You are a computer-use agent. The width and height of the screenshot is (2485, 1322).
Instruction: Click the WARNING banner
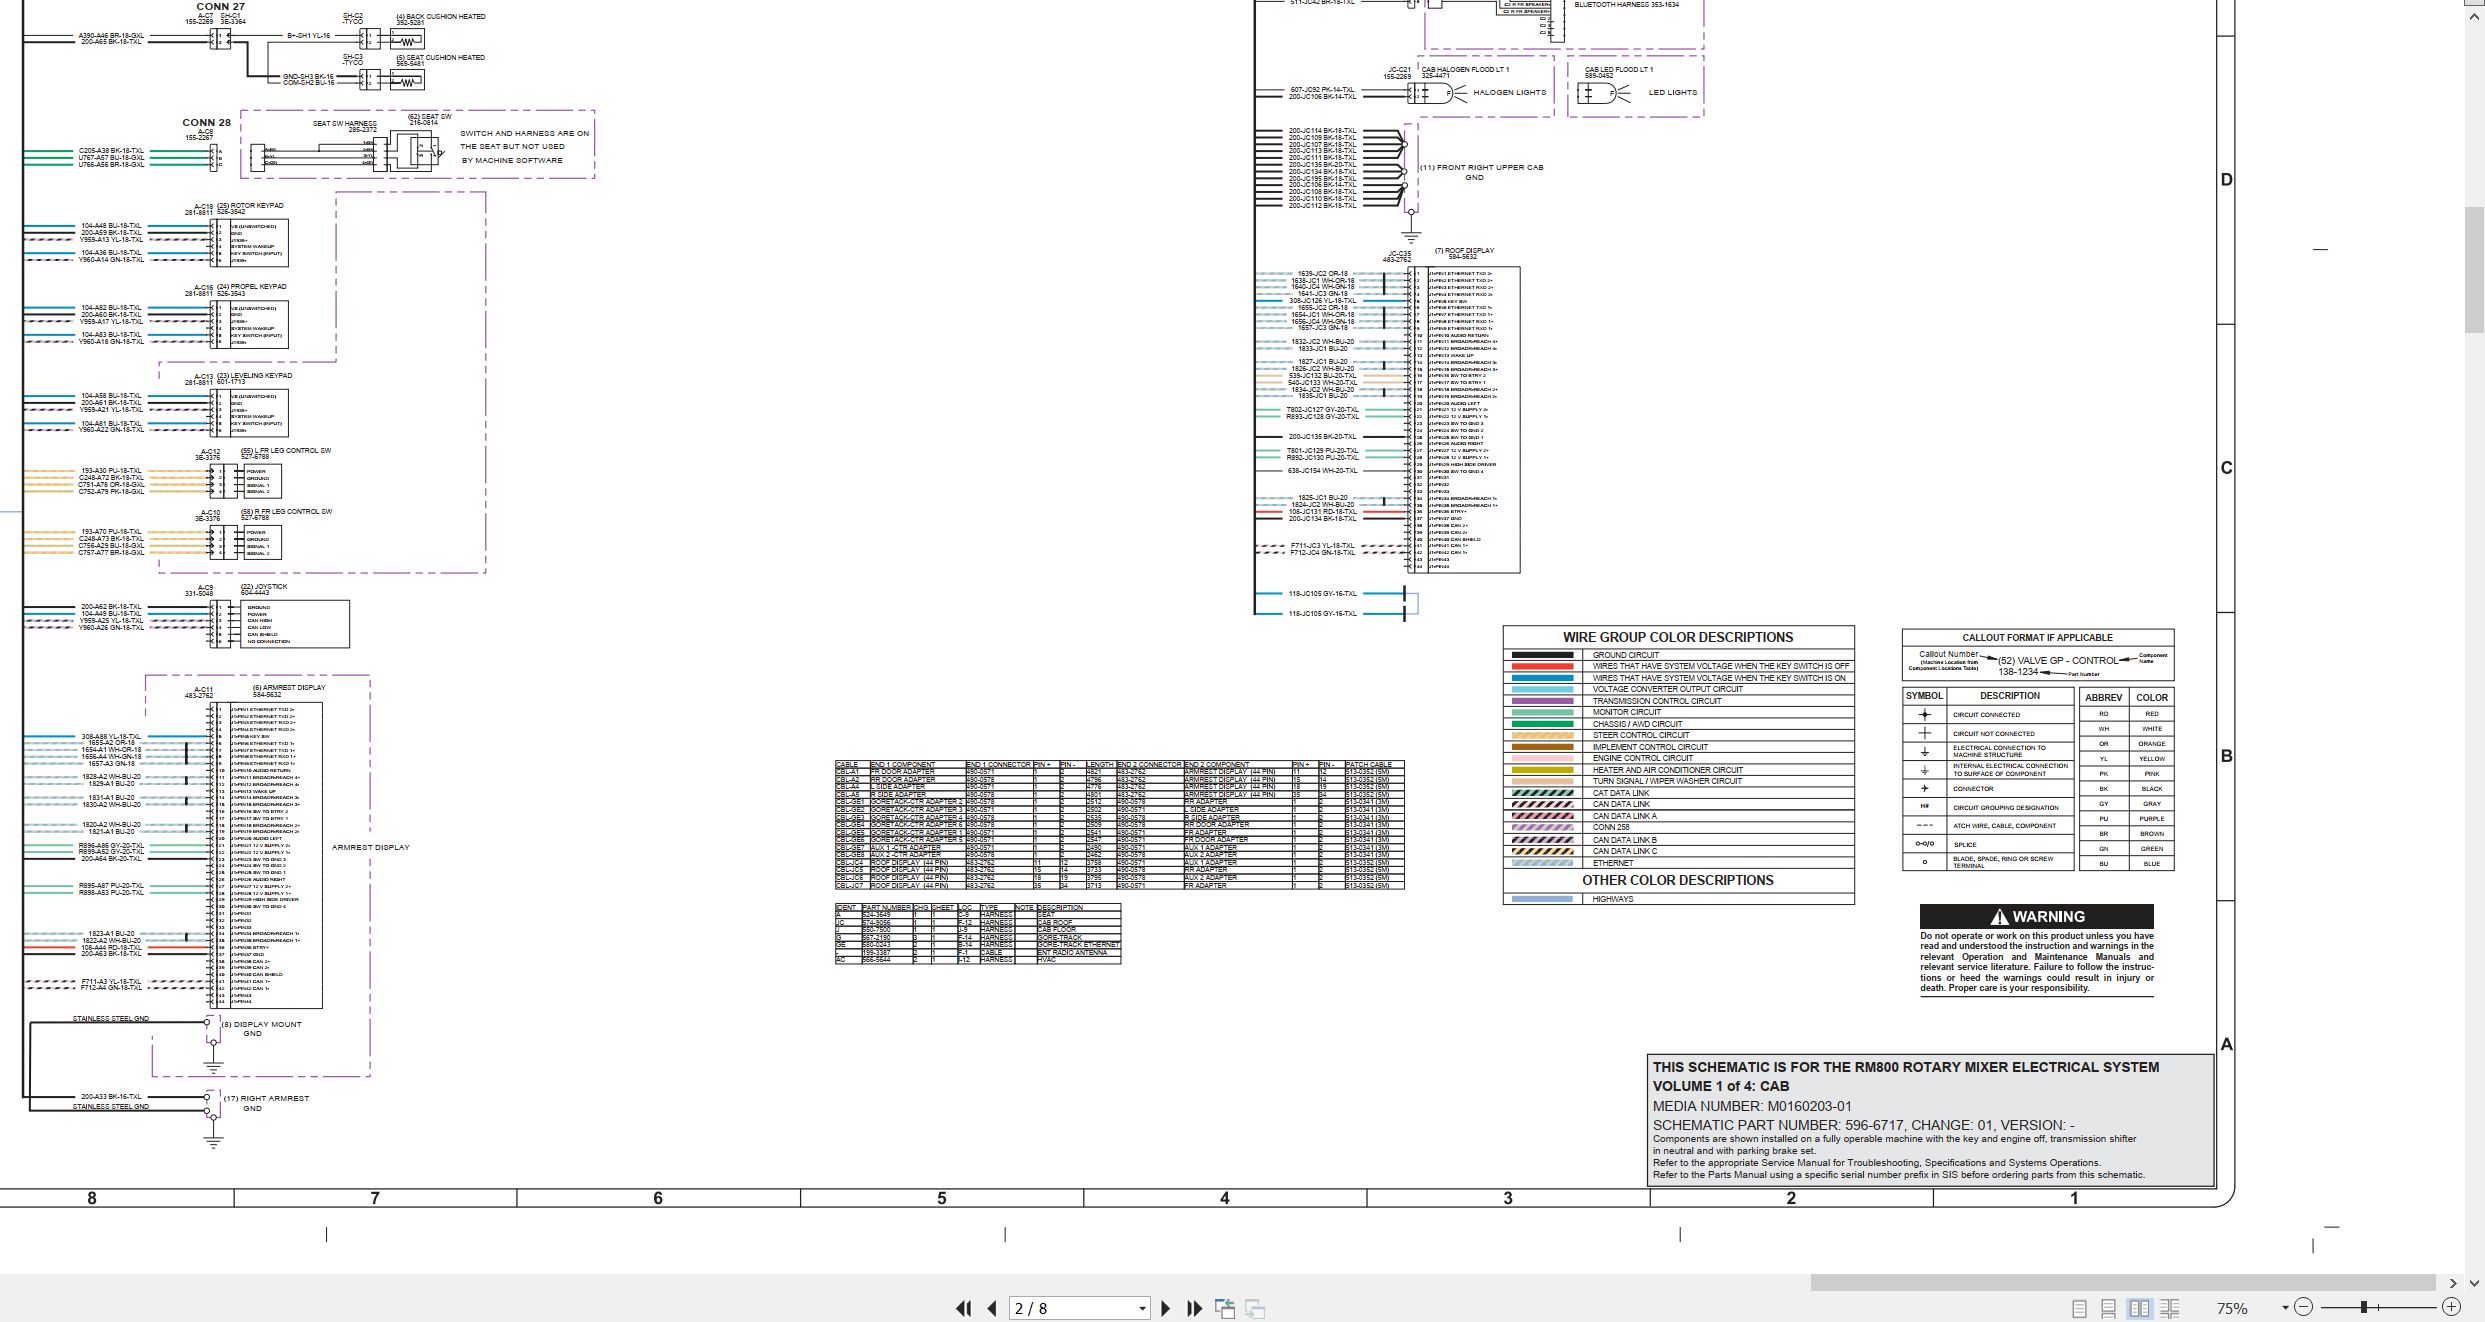click(x=2036, y=916)
